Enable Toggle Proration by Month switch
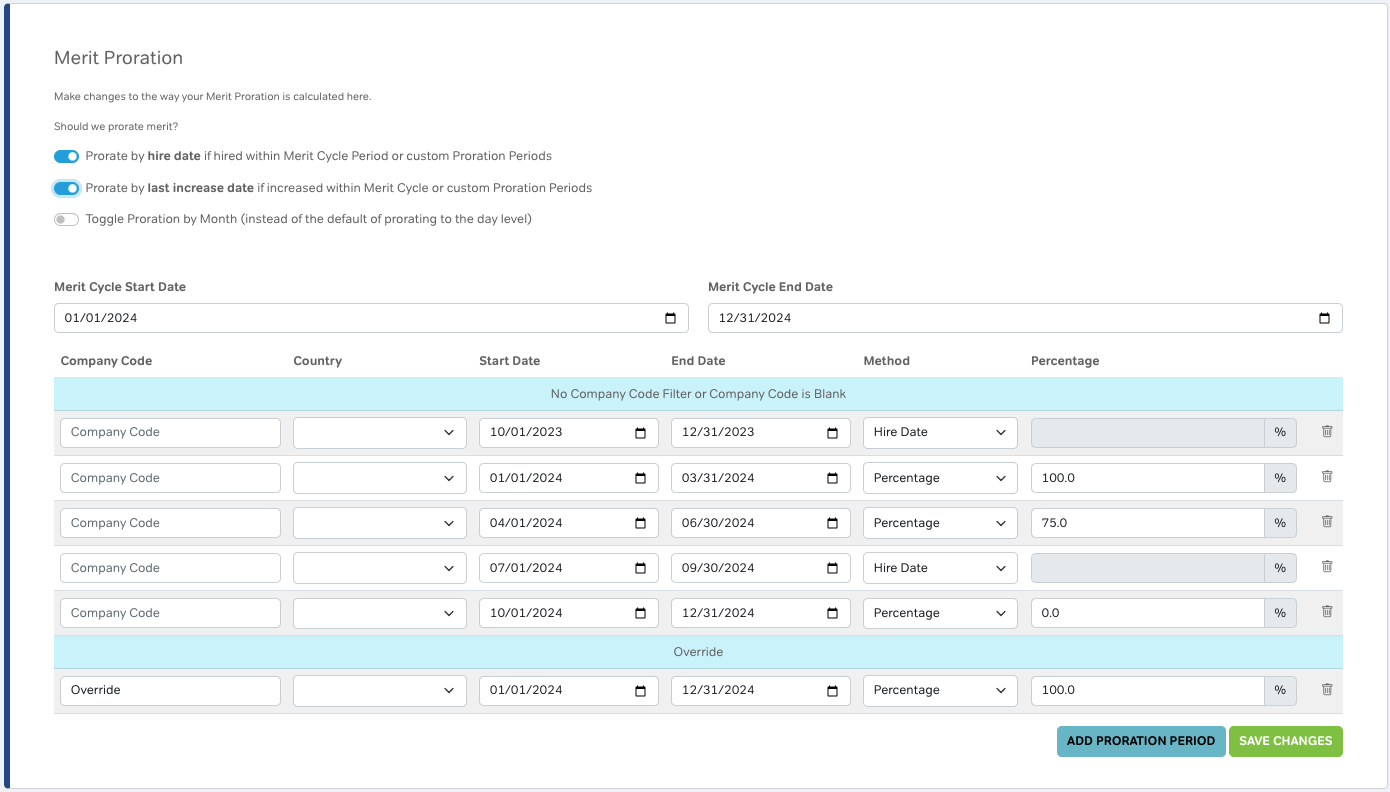This screenshot has height=792, width=1390. click(x=67, y=220)
